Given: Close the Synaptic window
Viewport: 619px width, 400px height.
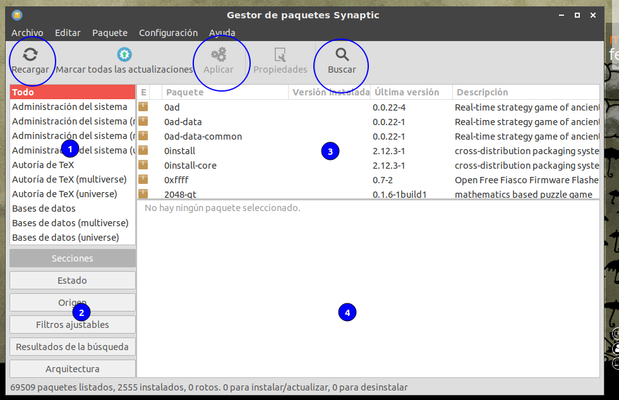Looking at the screenshot, I should [x=593, y=15].
